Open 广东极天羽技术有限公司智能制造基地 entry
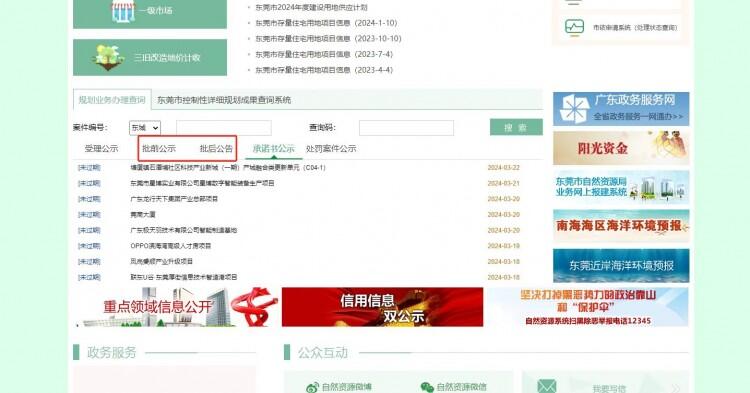The image size is (750, 393). pos(184,230)
